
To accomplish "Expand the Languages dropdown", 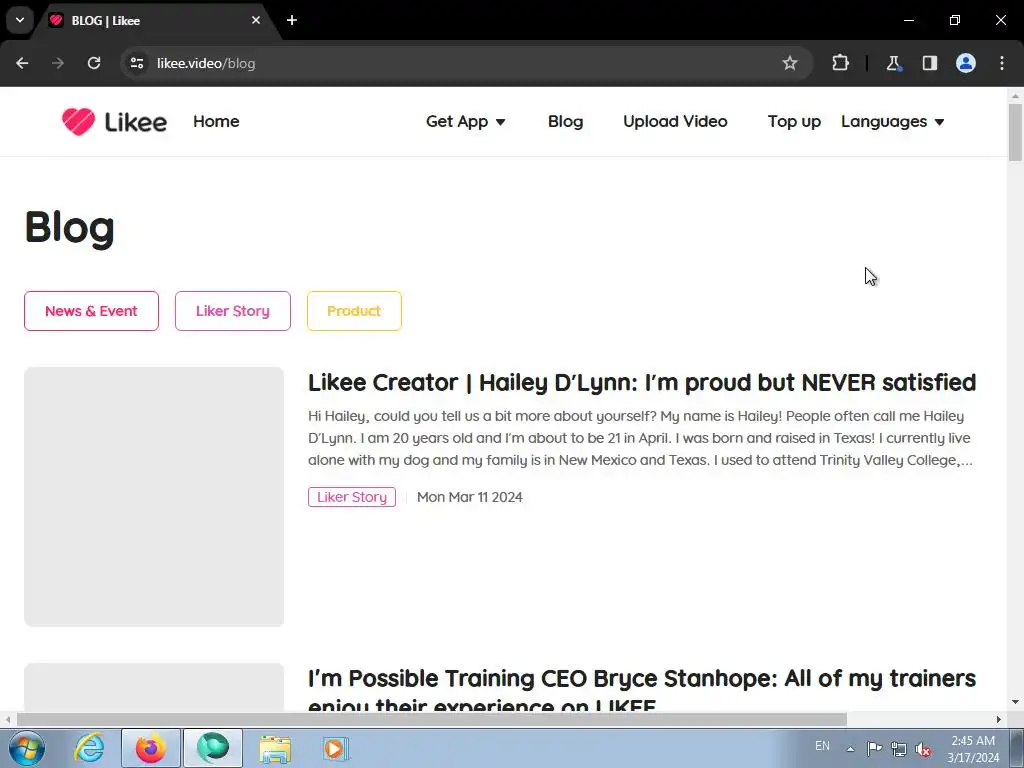I will [x=893, y=121].
